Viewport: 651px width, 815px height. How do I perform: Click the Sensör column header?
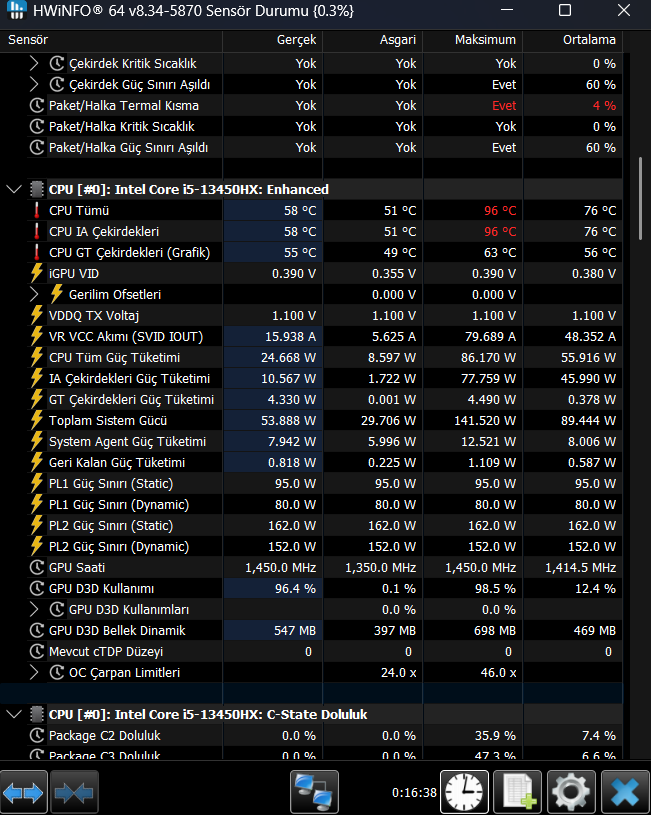click(x=111, y=40)
